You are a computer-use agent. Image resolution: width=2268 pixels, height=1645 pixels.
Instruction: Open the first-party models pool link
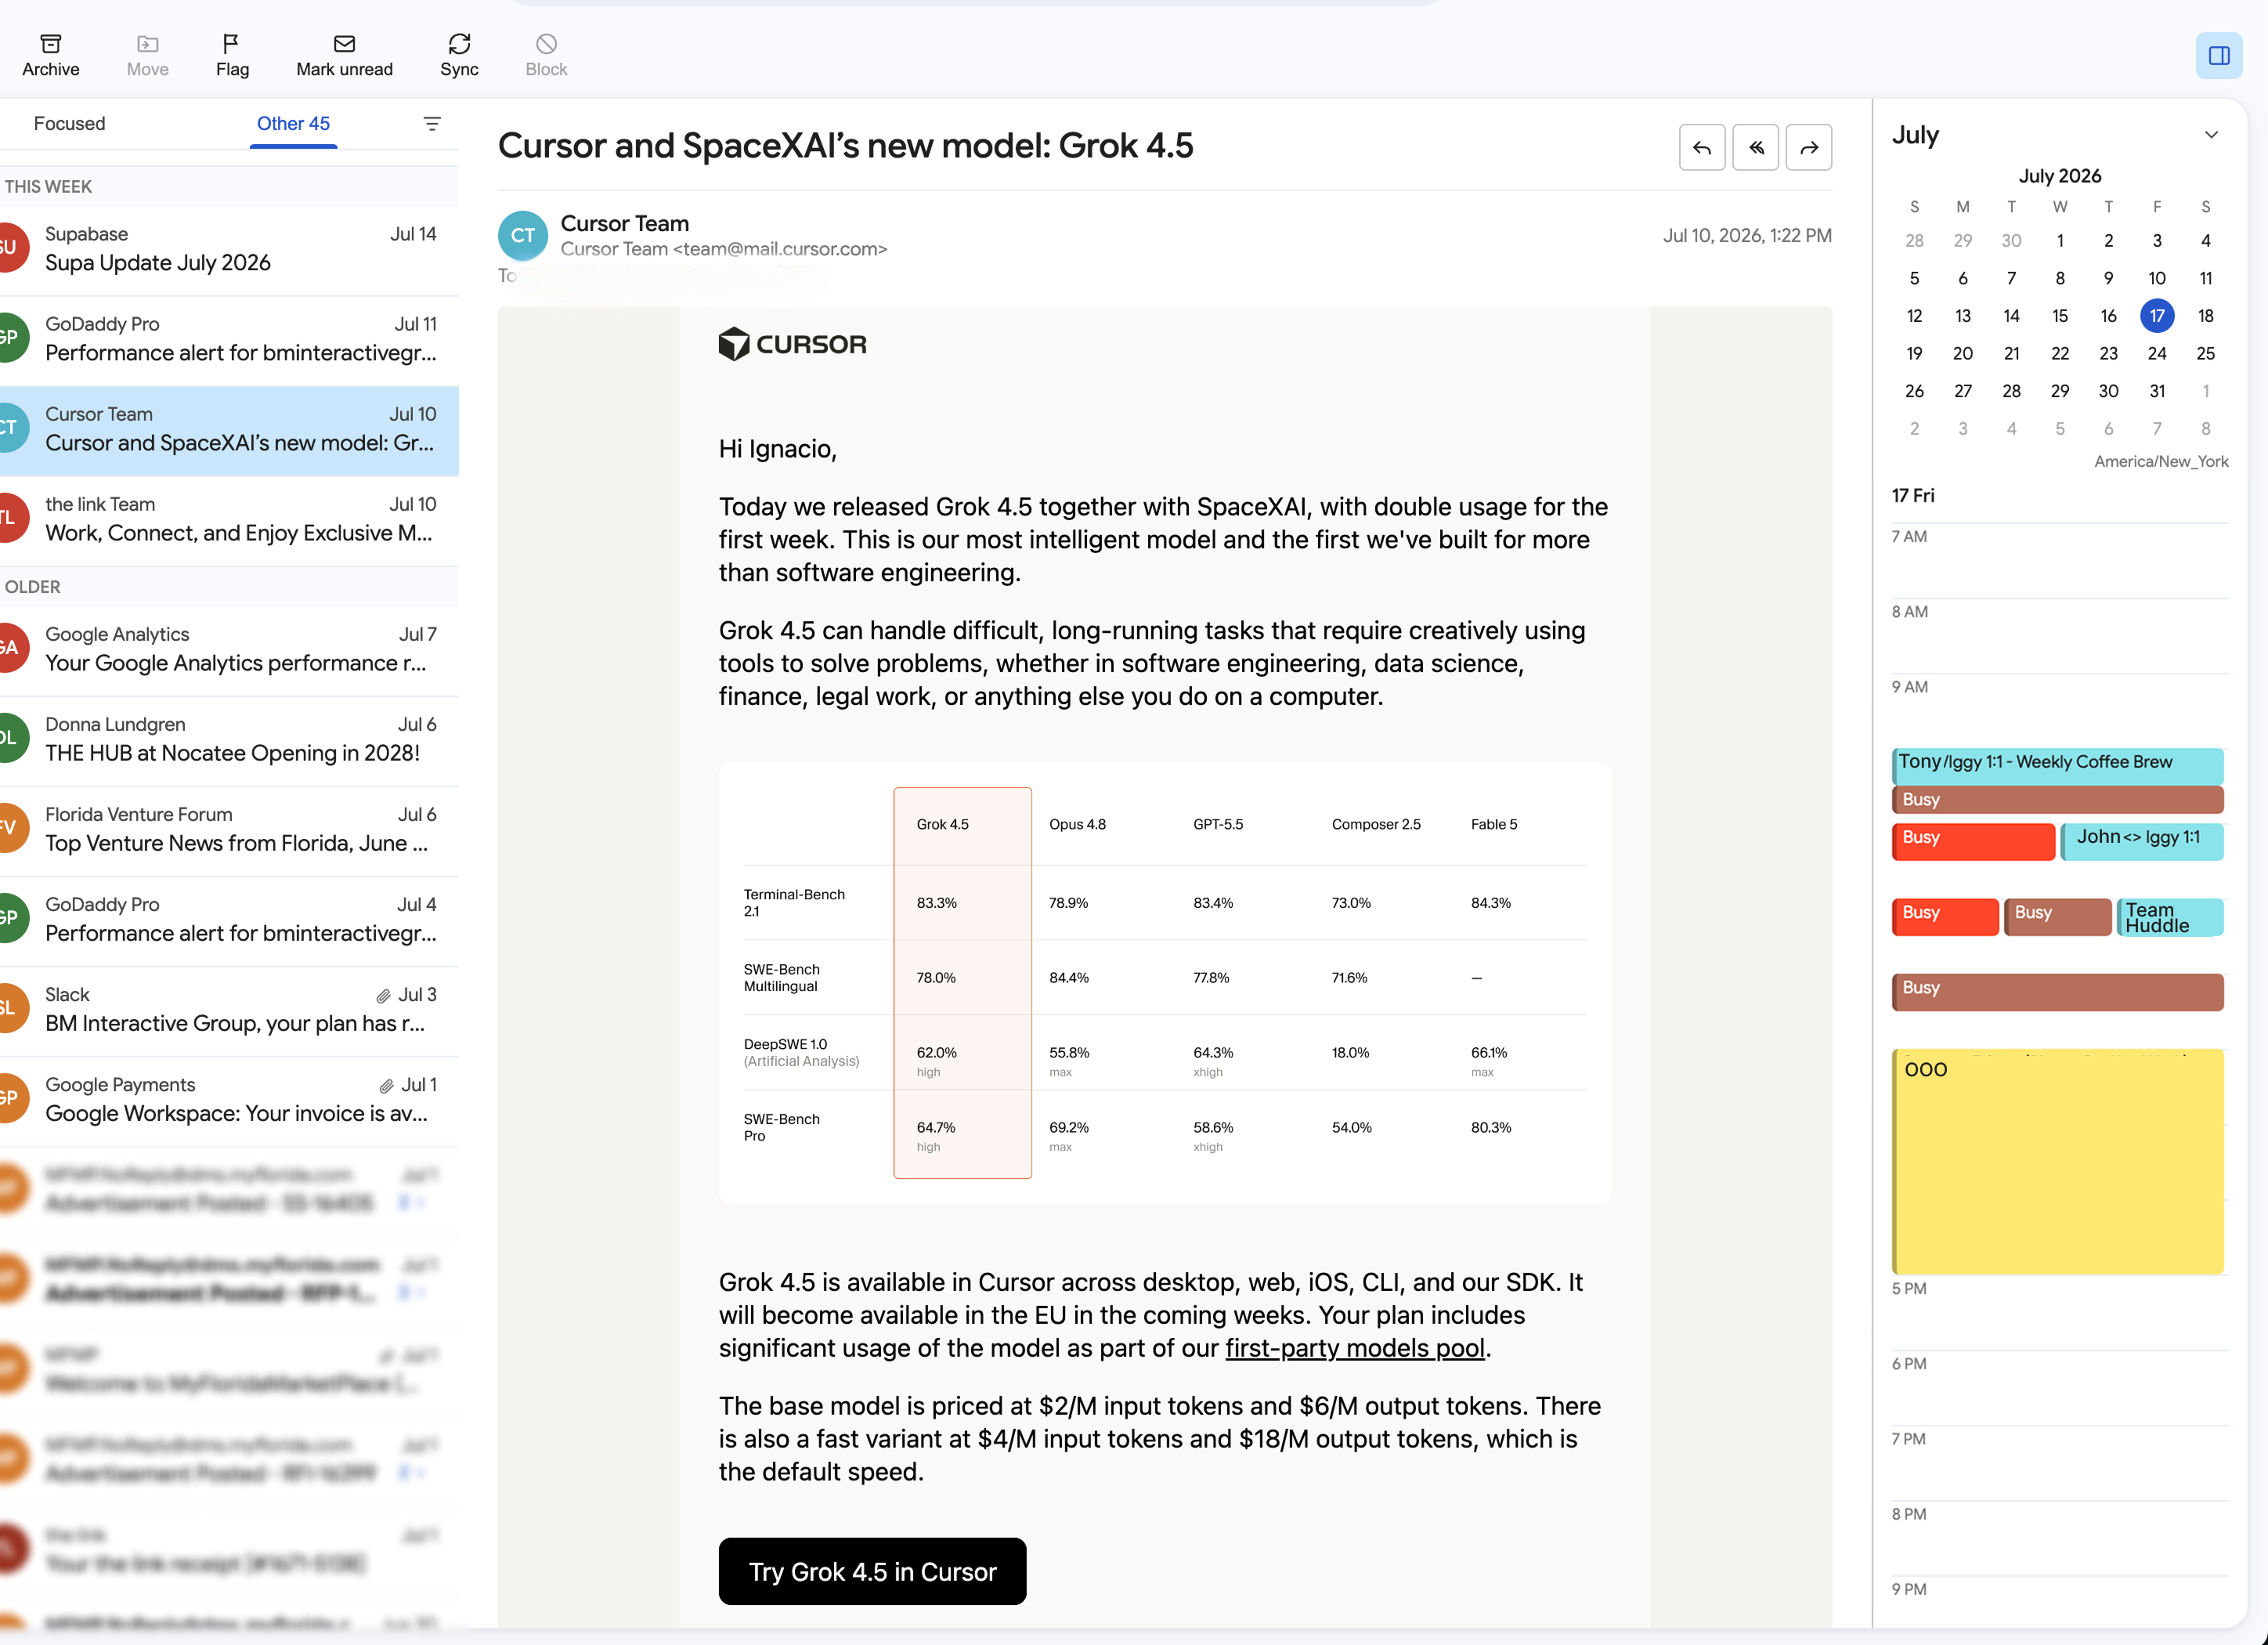(x=1355, y=1348)
